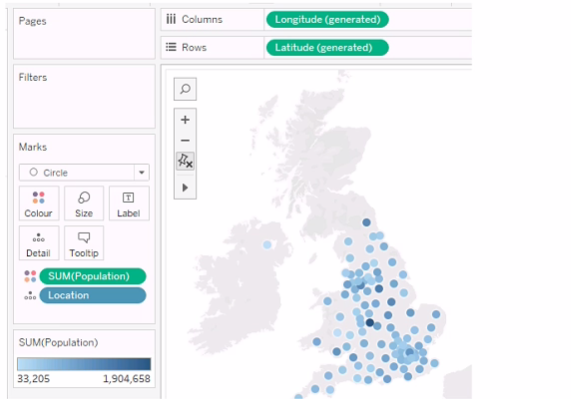
Task: Click the Longitude (generated) pill
Action: click(x=327, y=19)
